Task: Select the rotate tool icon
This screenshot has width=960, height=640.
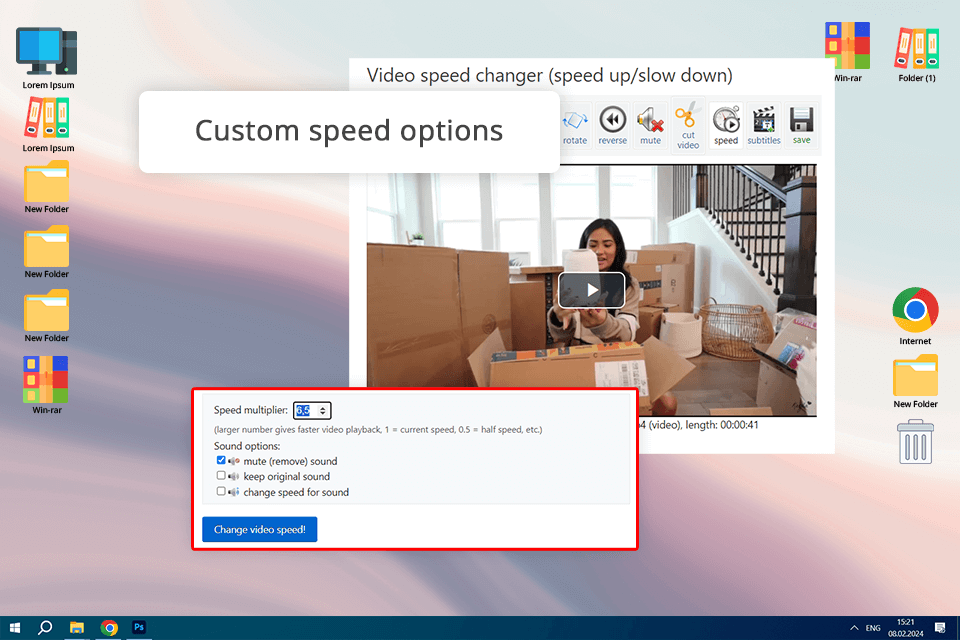Action: [x=575, y=126]
